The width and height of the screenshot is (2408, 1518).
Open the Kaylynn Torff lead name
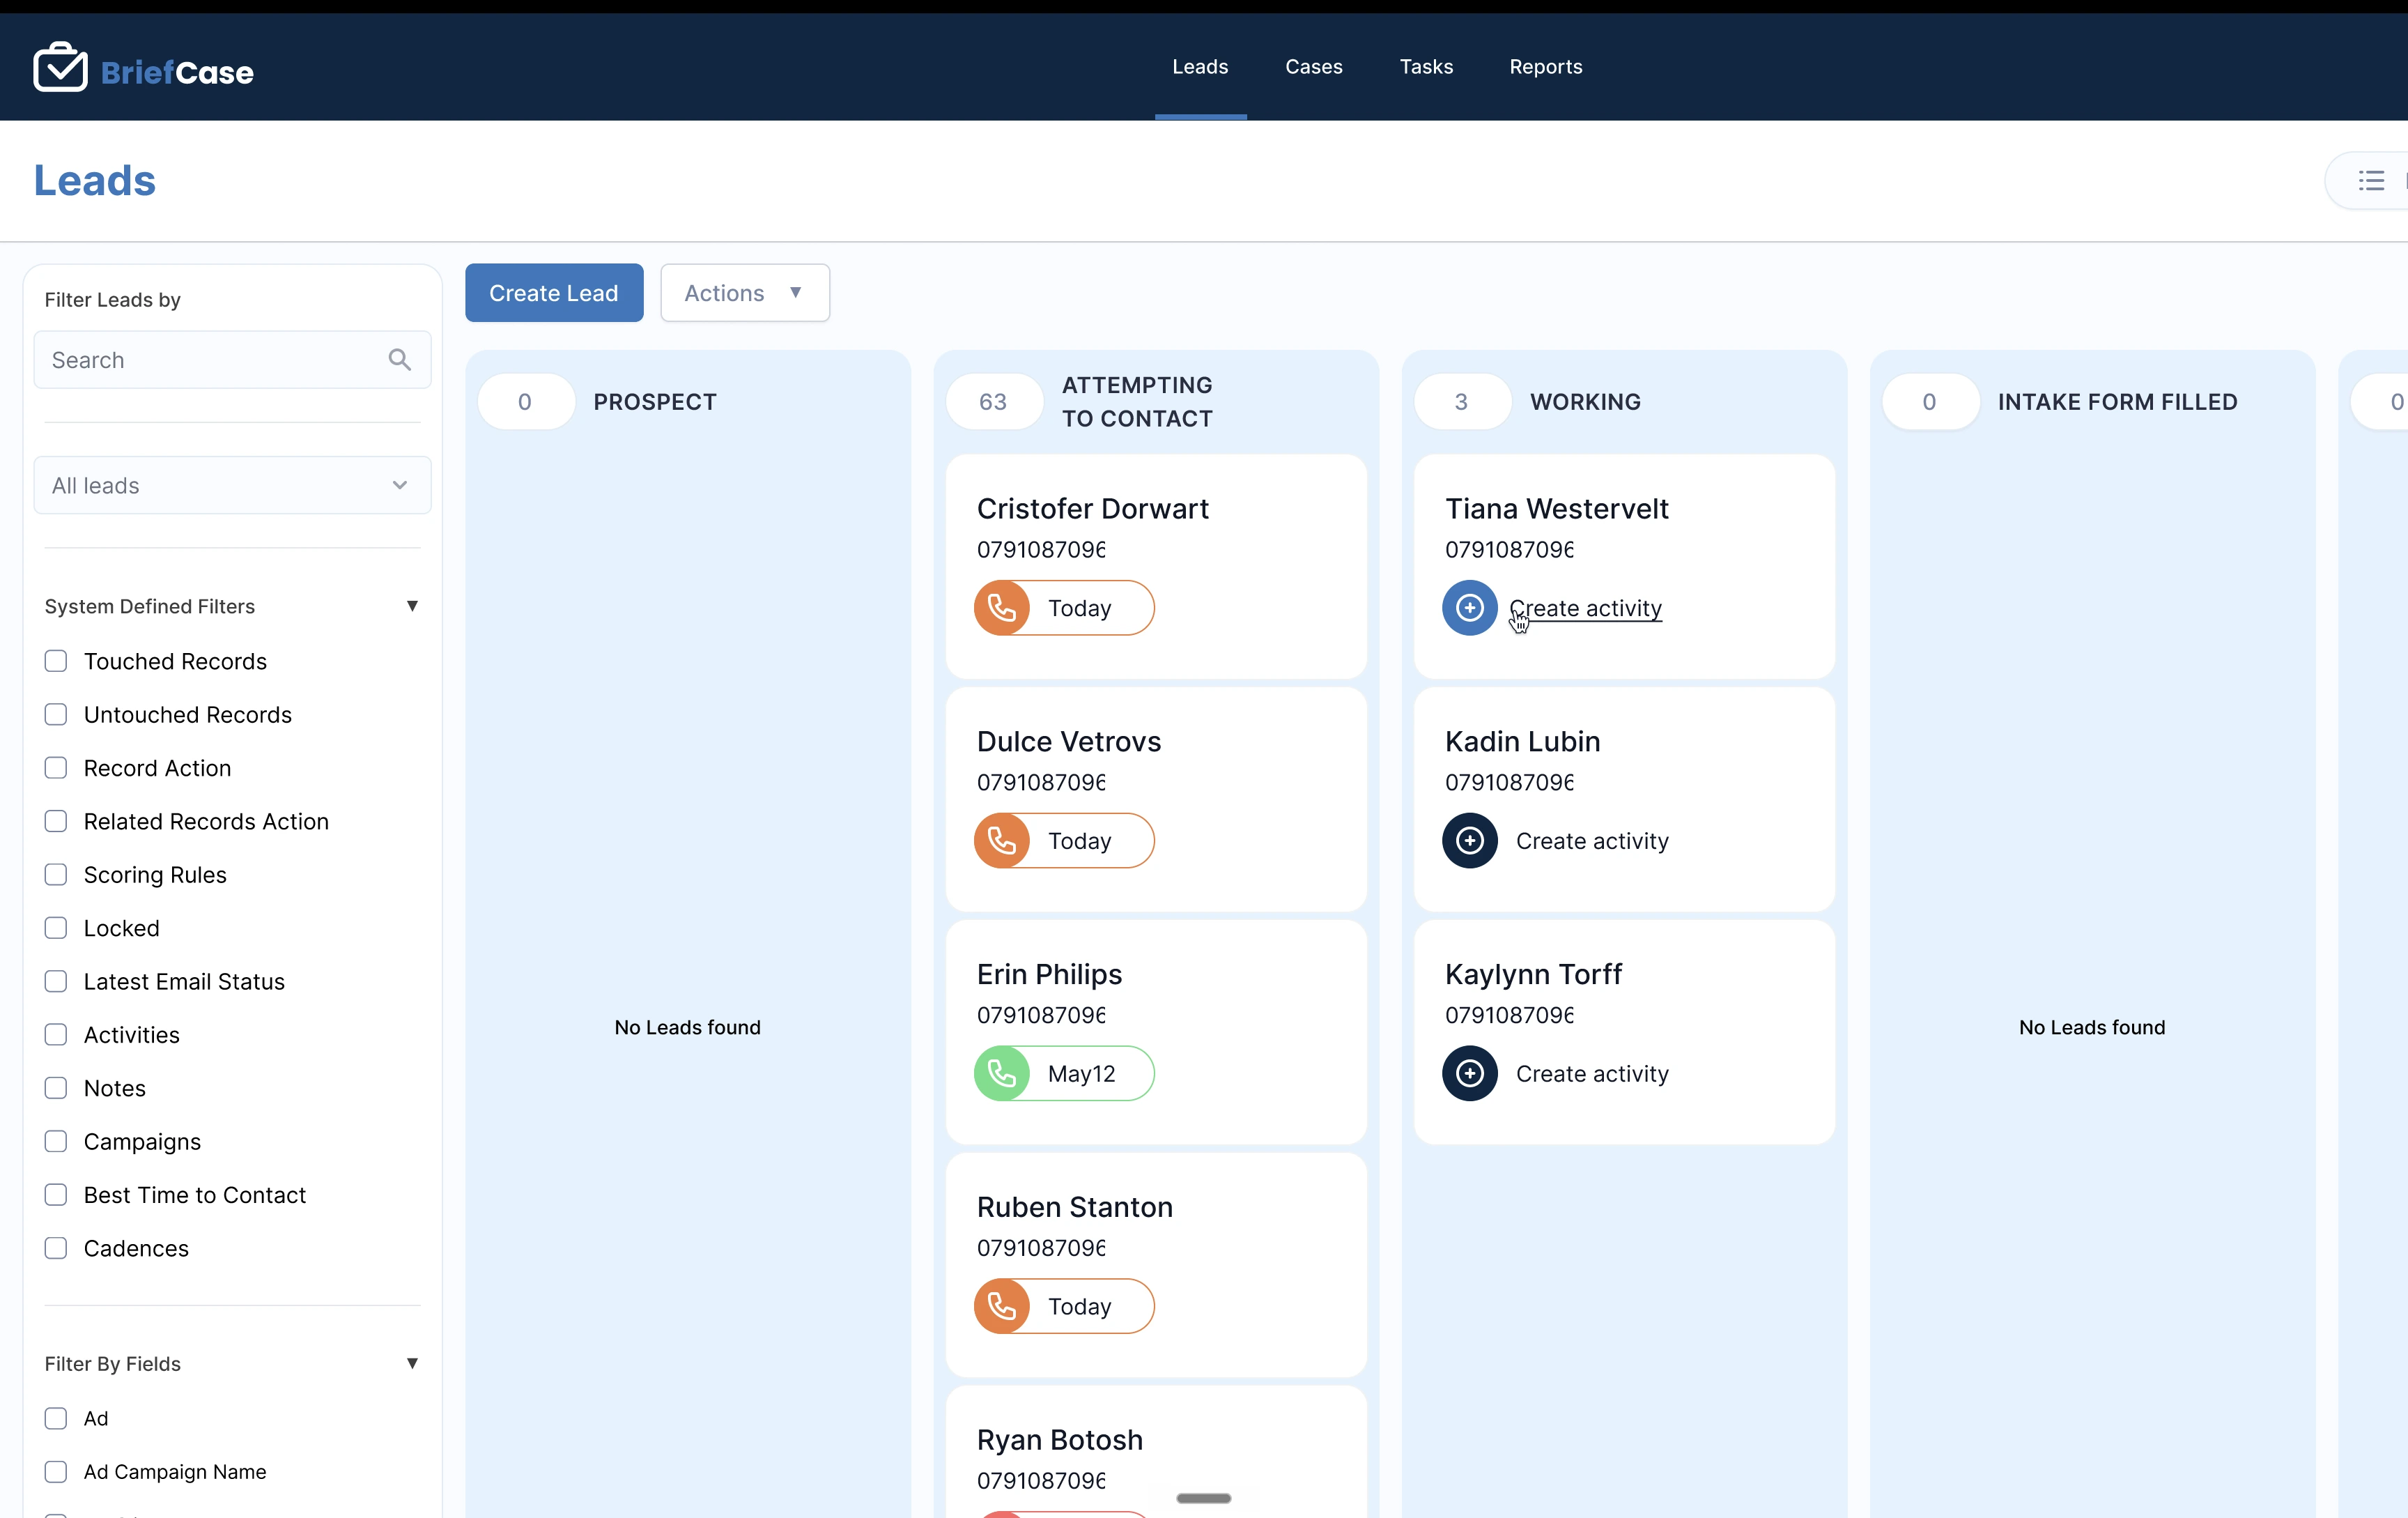click(1533, 975)
